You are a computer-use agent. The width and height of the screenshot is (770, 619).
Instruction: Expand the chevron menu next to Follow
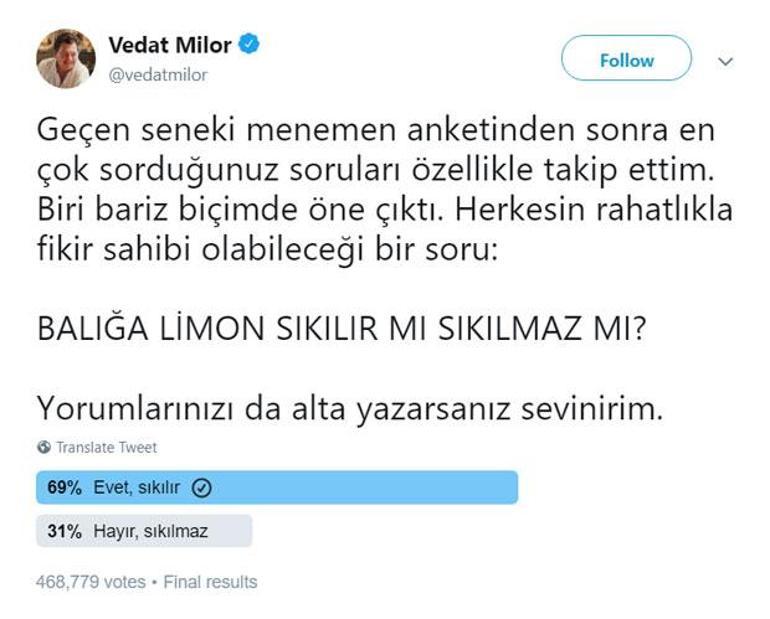tap(727, 60)
